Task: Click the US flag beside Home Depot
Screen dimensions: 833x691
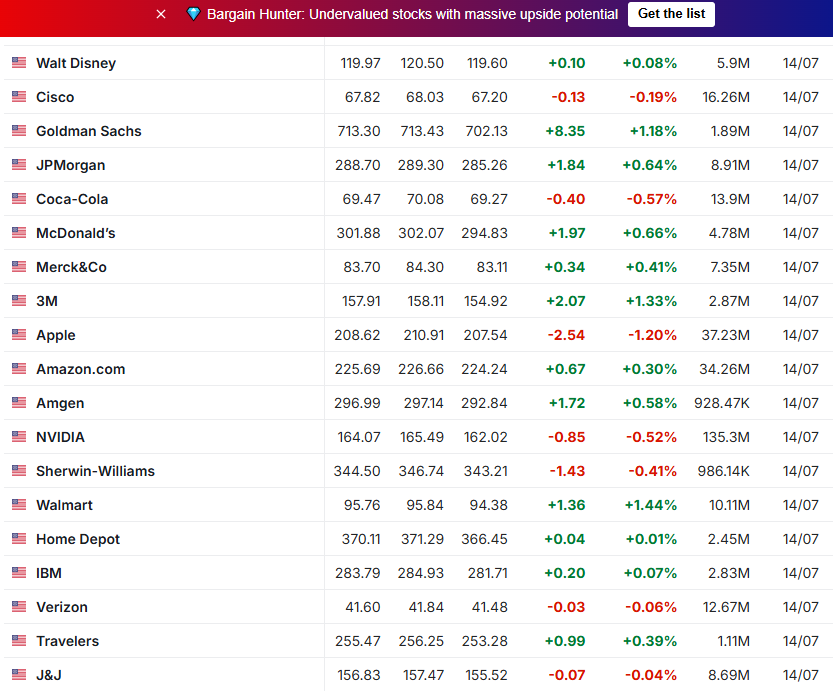Action: coord(19,539)
